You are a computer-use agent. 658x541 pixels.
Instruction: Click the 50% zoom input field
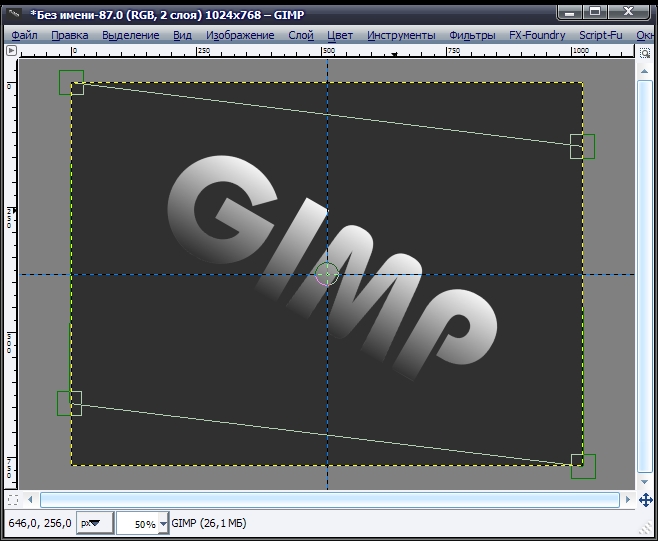click(137, 524)
